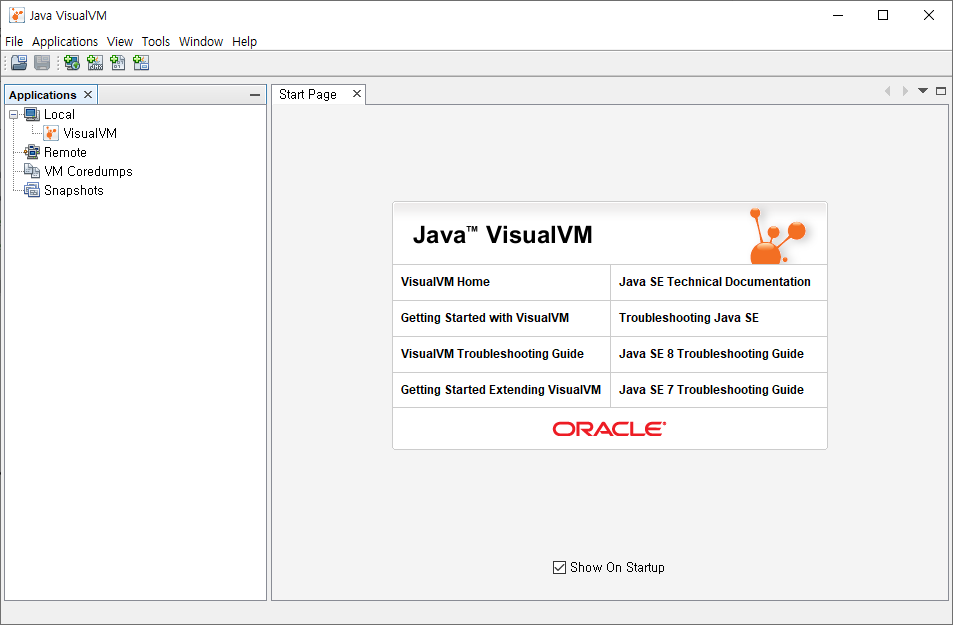This screenshot has height=625, width=953.
Task: Open VisualVM Troubleshooting Guide link
Action: click(492, 353)
